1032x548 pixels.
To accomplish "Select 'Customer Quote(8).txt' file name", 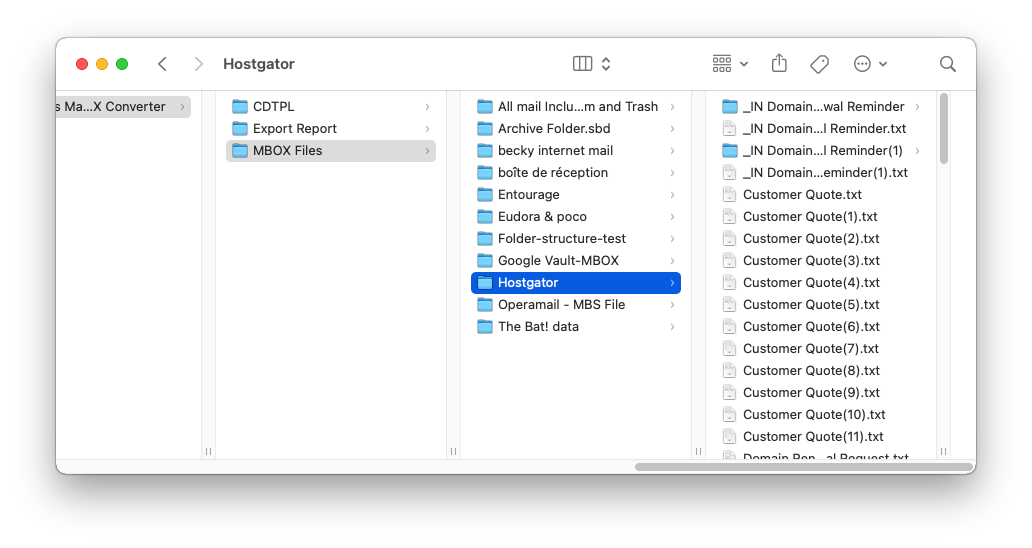I will (812, 370).
